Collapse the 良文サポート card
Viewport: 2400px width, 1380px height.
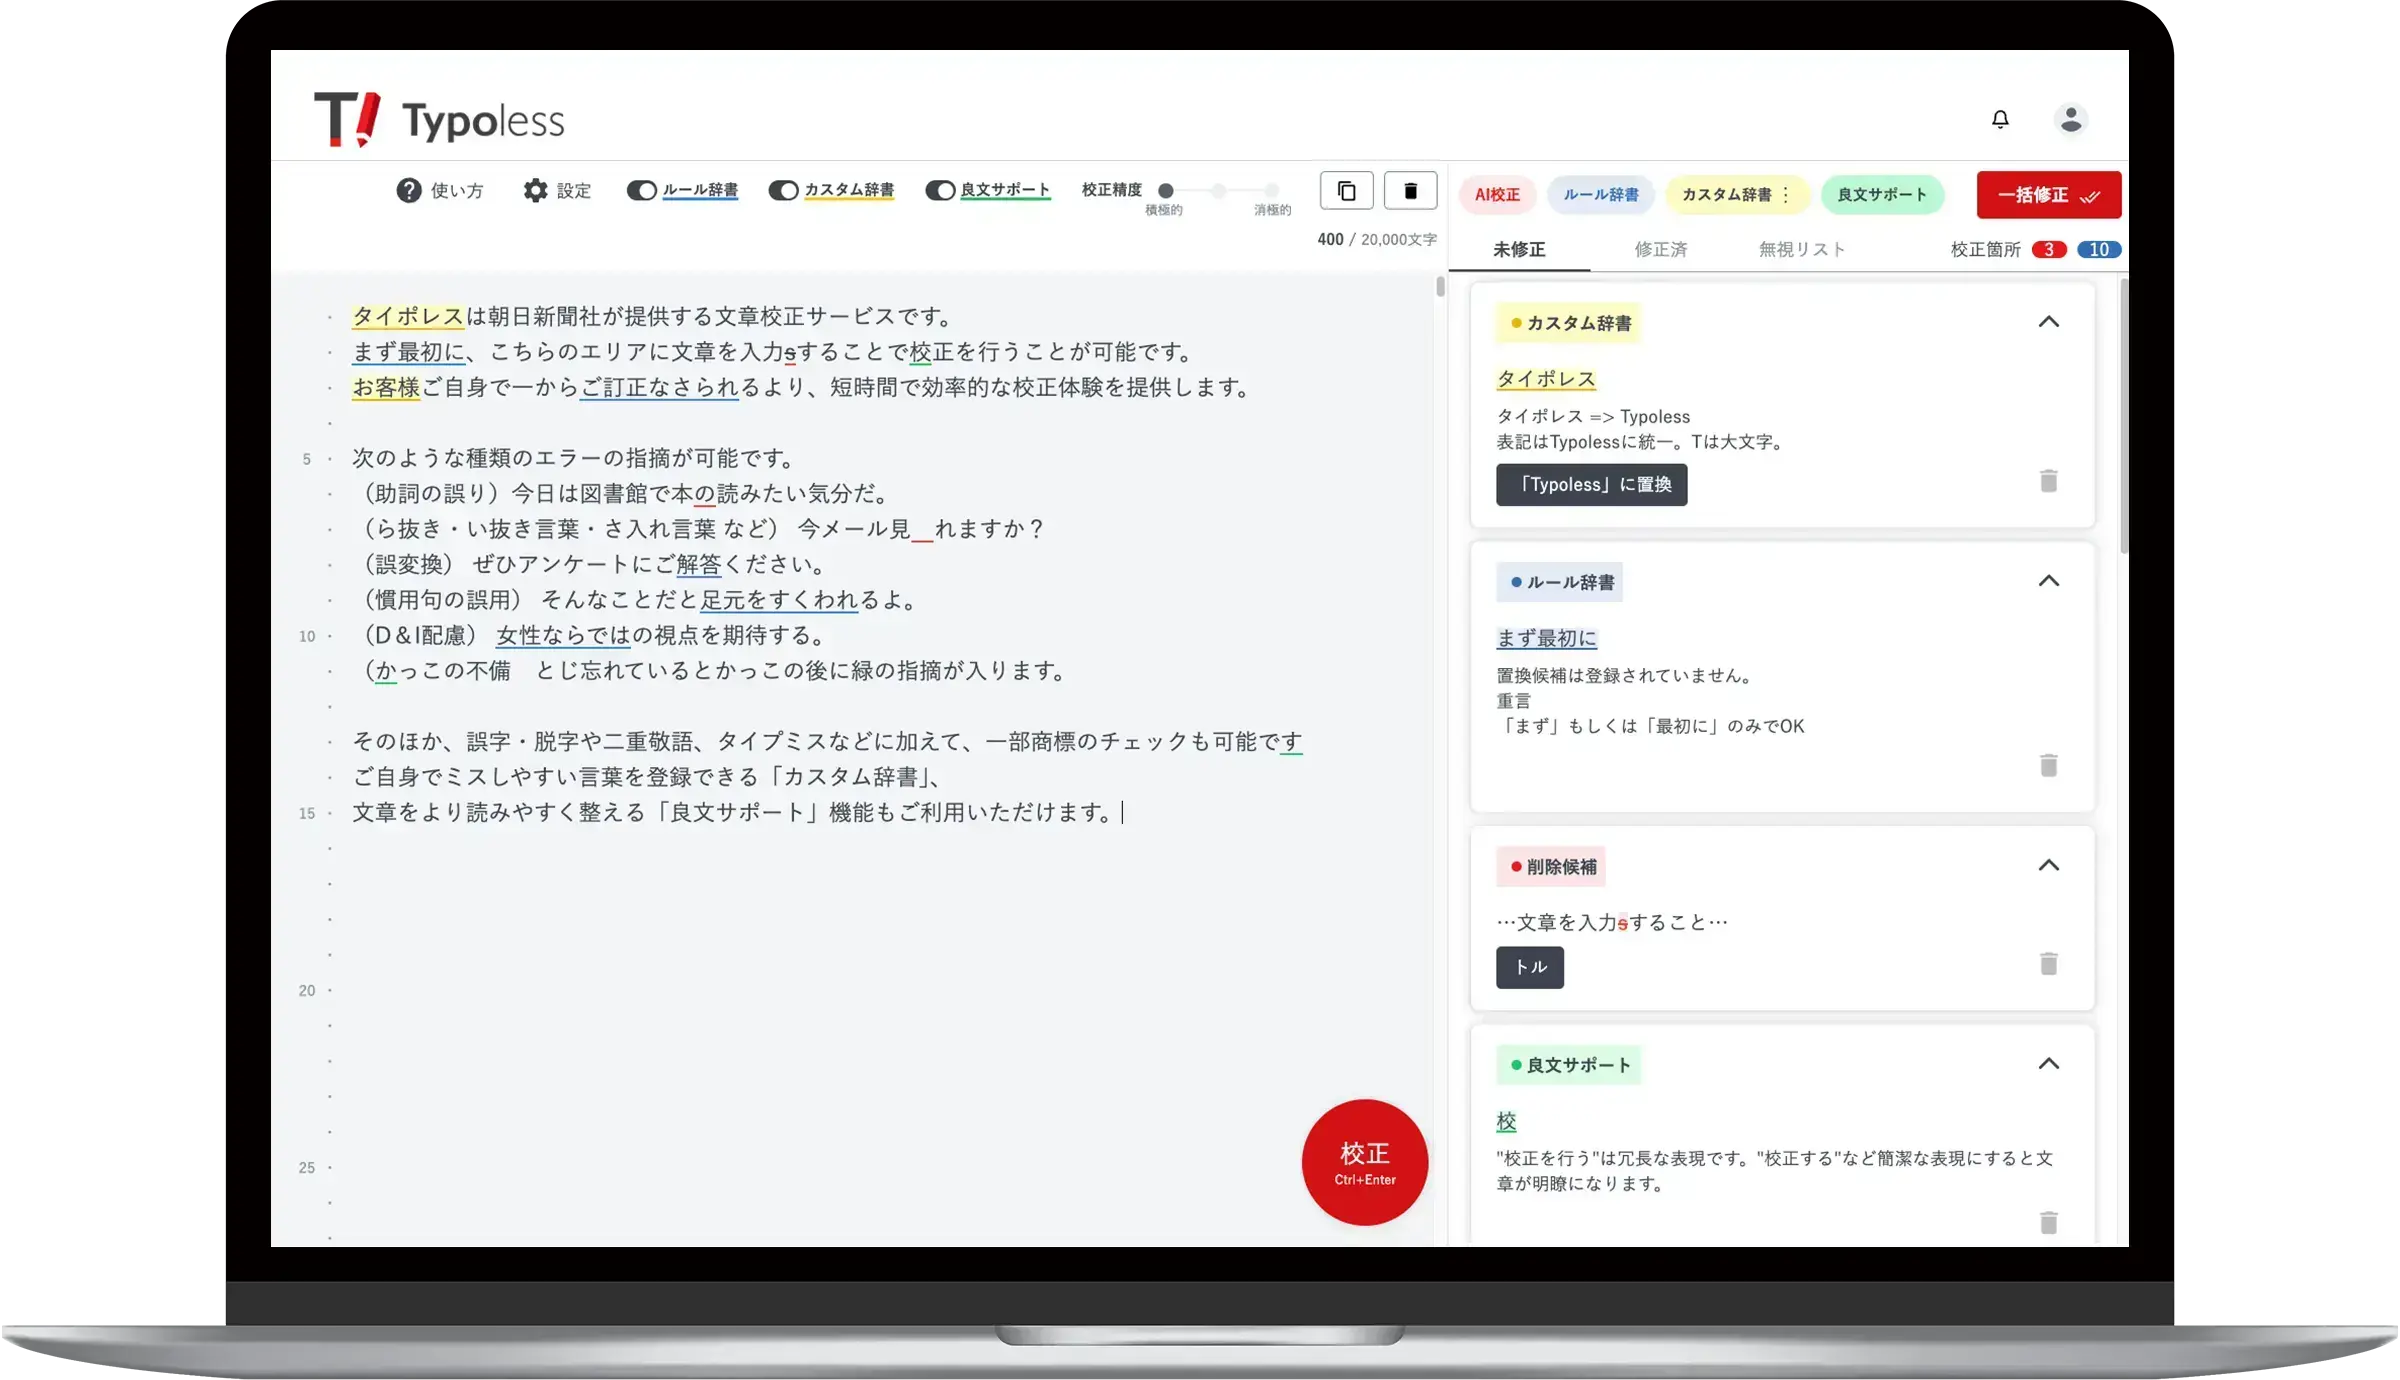point(2048,1064)
